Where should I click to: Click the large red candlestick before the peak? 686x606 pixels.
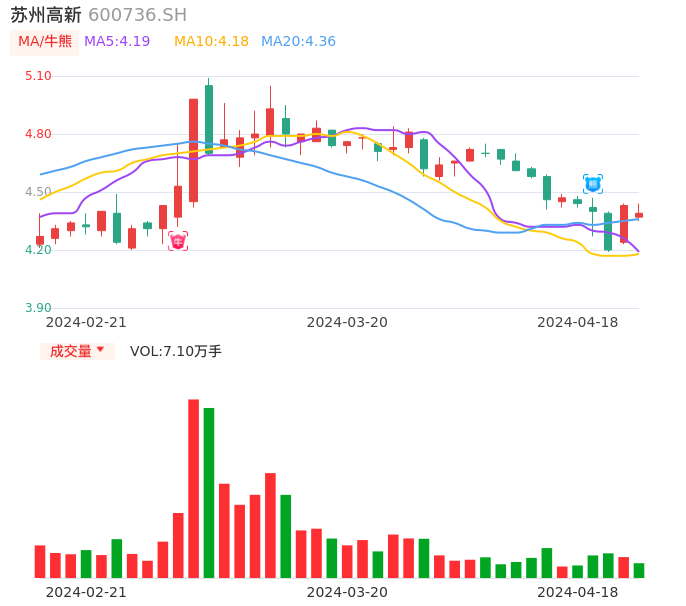pos(193,150)
